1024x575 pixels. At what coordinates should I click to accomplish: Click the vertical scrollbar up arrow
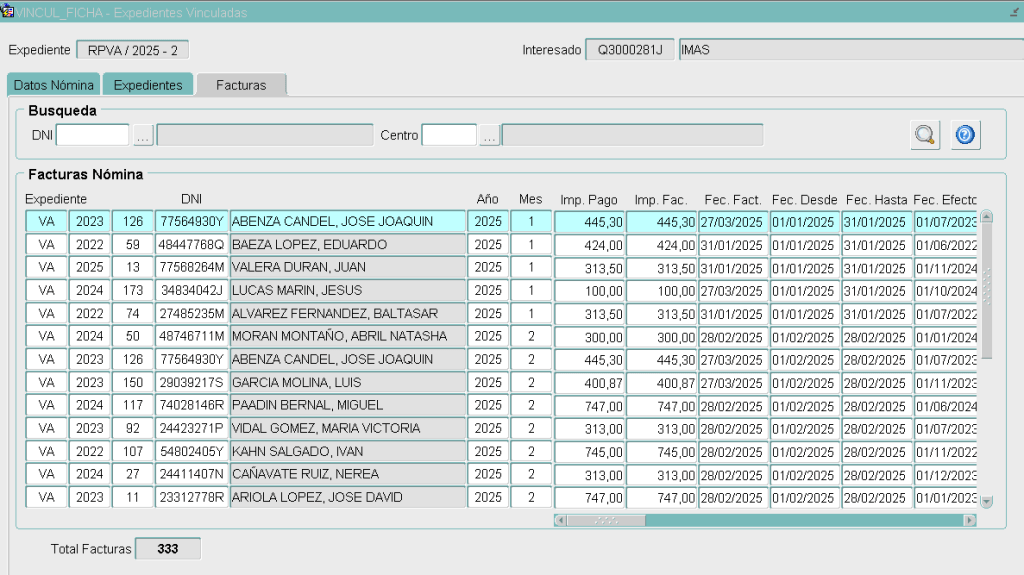click(x=987, y=216)
